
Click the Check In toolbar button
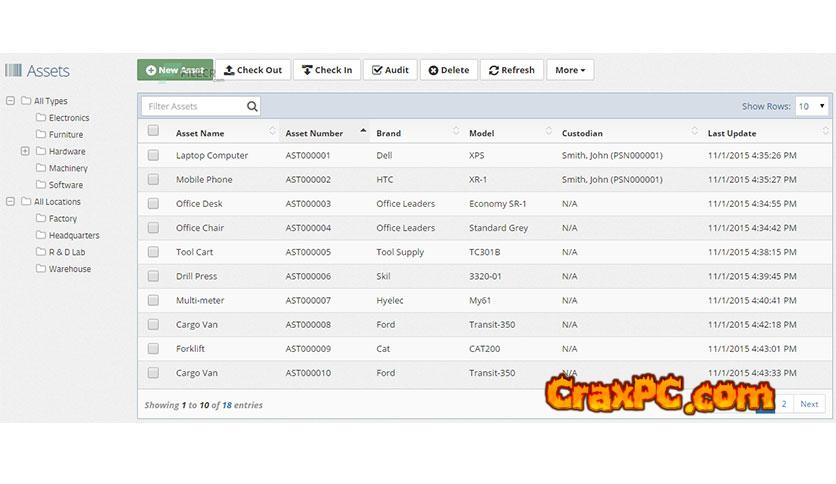click(327, 70)
